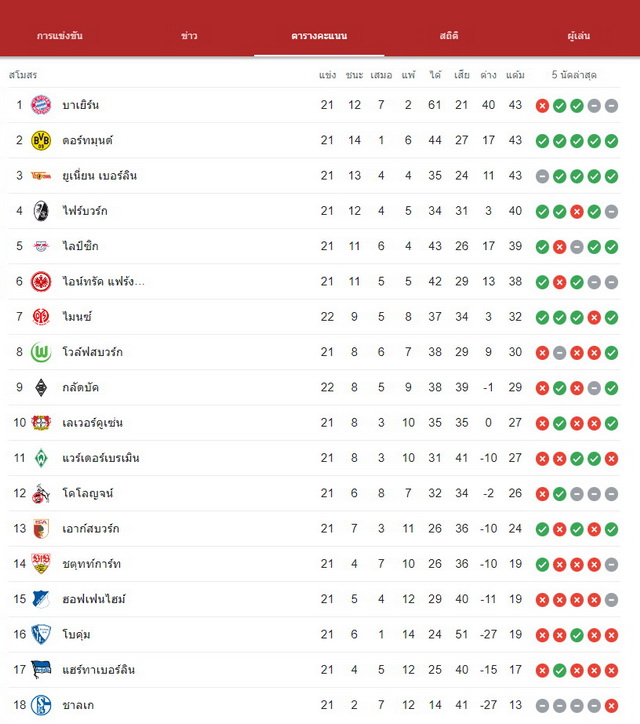The image size is (640, 724).
Task: Select the ผู้เล่น tab
Action: click(x=579, y=36)
